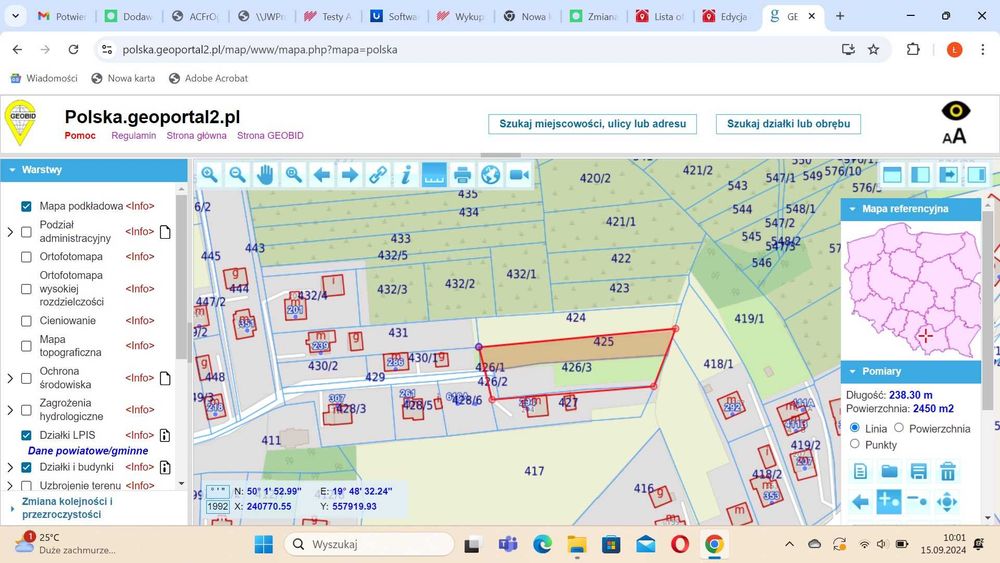Viewport: 1000px width, 563px height.
Task: Select the Powierzchnia radio button
Action: [899, 428]
